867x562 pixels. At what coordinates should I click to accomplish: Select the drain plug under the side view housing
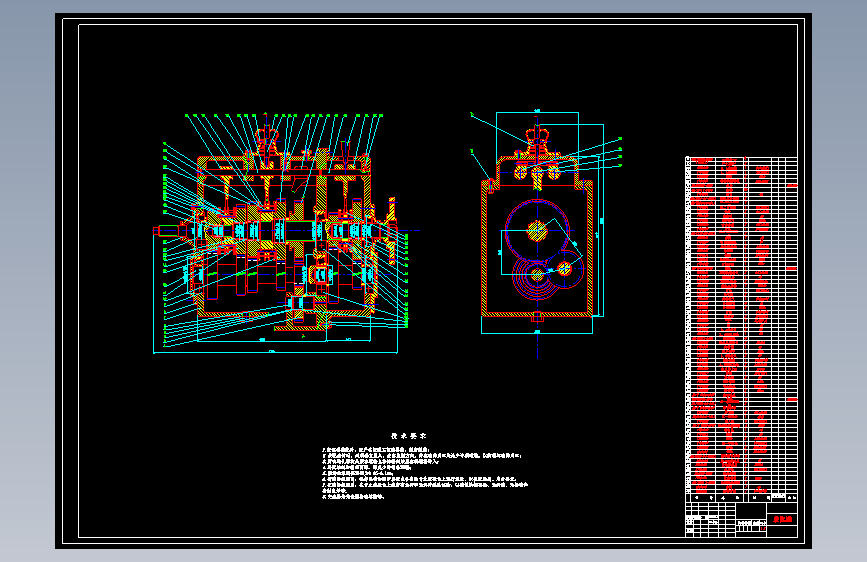tap(537, 317)
